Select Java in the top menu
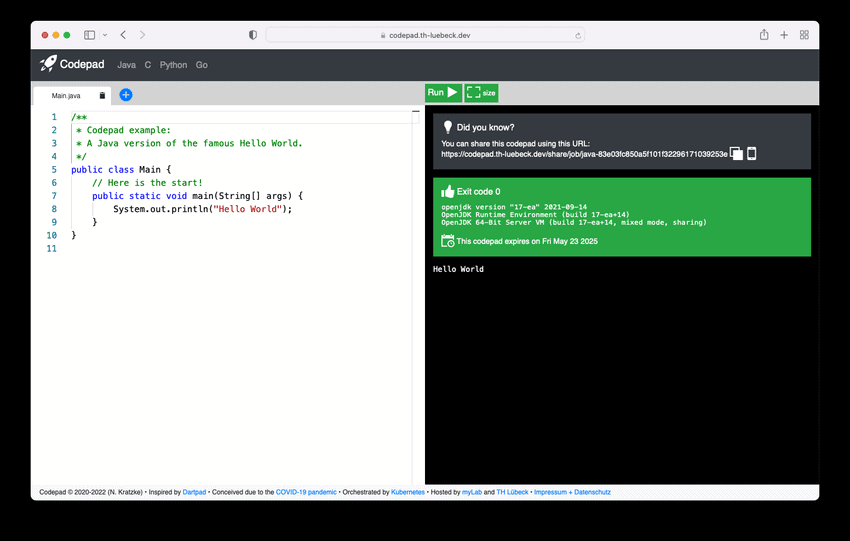The image size is (850, 541). point(126,65)
